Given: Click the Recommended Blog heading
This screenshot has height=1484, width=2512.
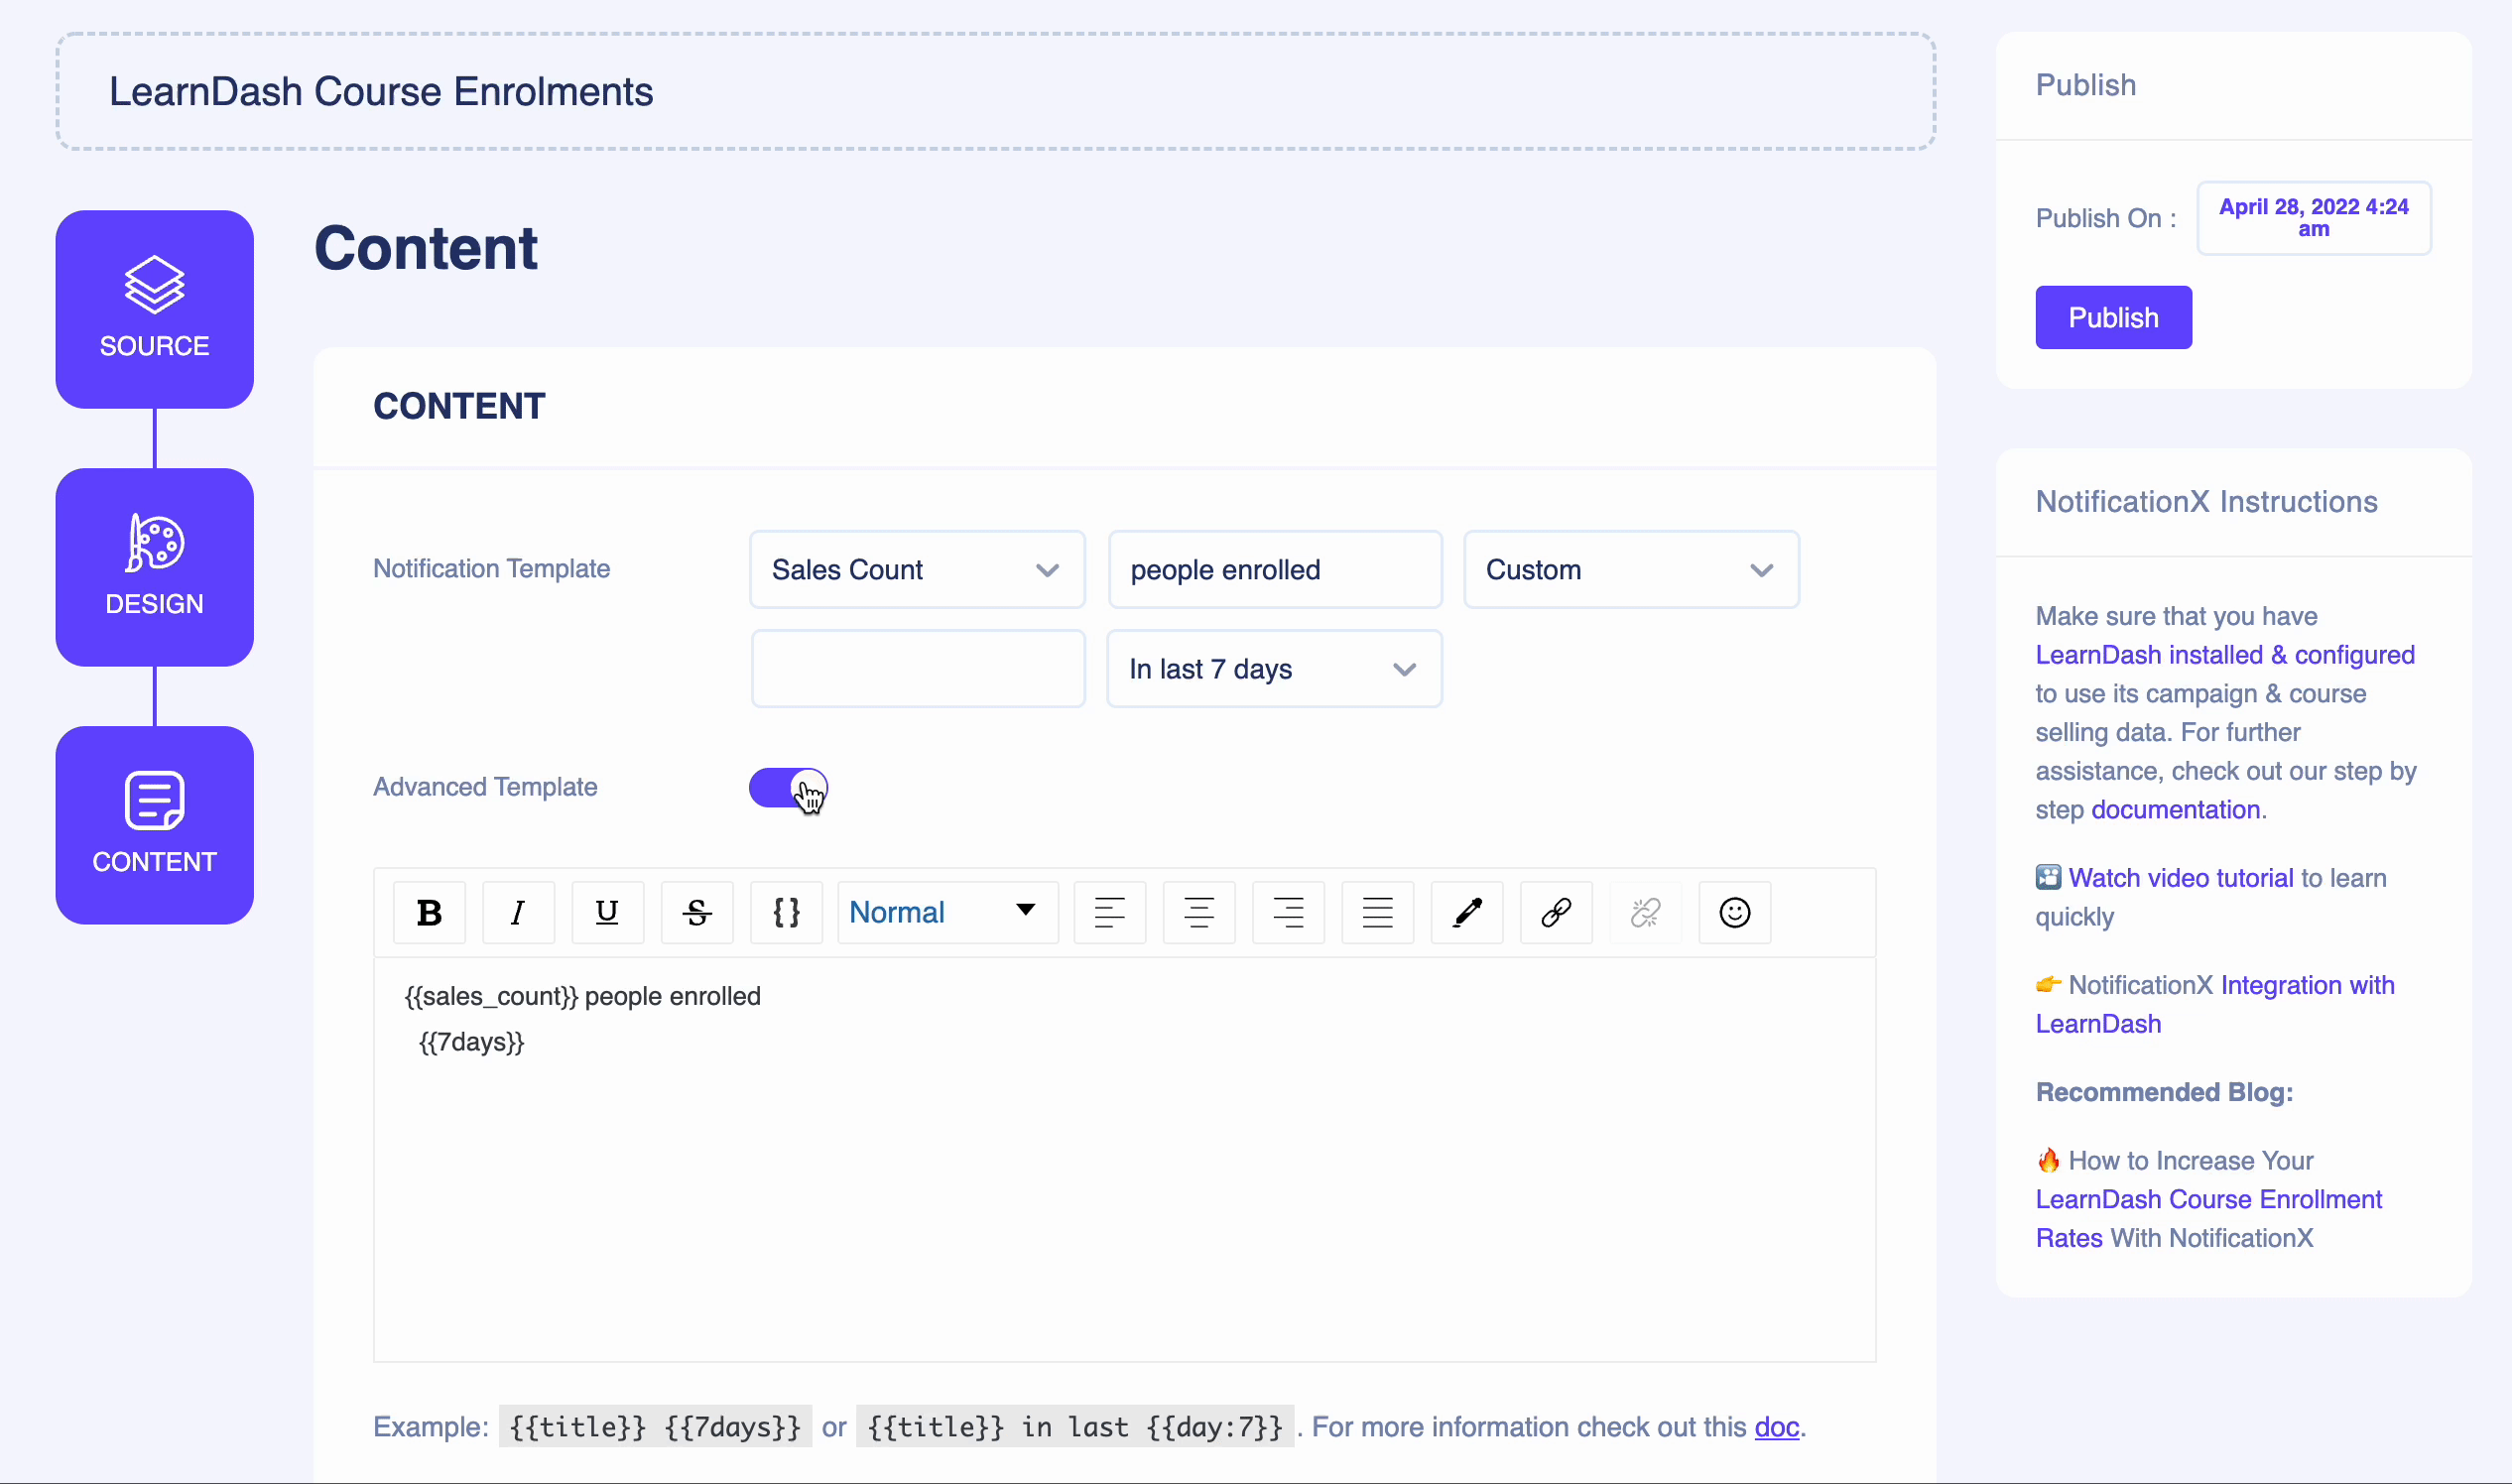Looking at the screenshot, I should (2164, 1092).
